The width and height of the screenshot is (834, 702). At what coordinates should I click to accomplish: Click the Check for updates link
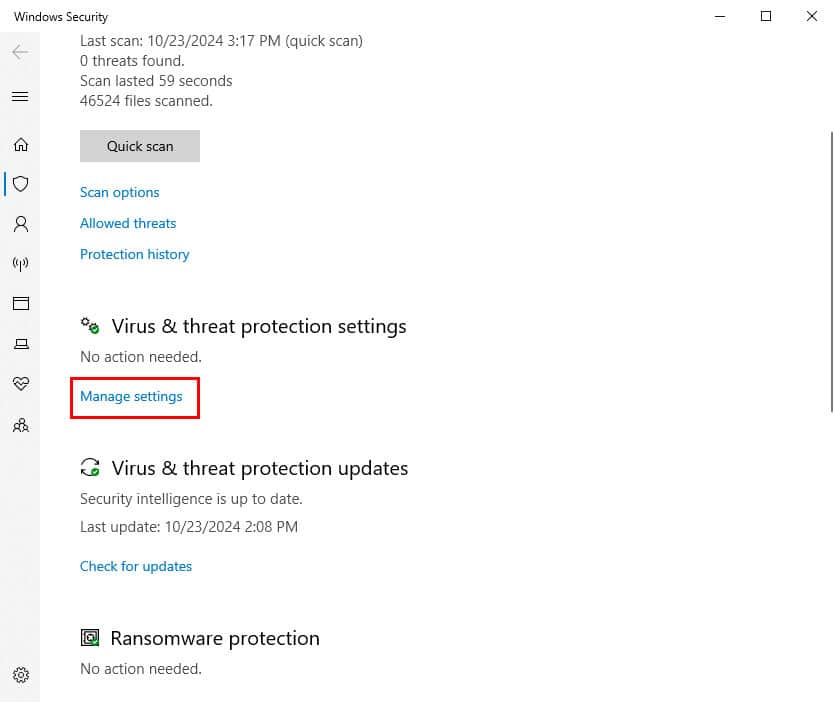[136, 566]
